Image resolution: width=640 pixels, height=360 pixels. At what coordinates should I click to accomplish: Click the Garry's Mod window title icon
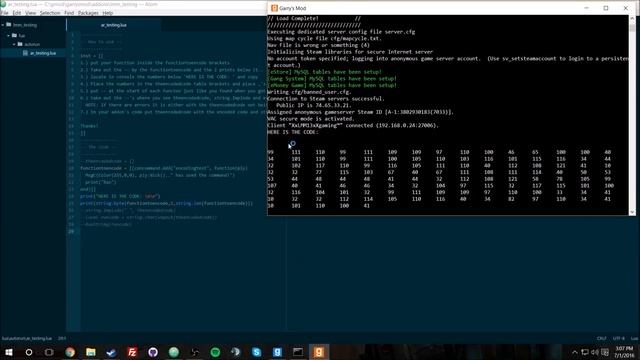tap(274, 8)
